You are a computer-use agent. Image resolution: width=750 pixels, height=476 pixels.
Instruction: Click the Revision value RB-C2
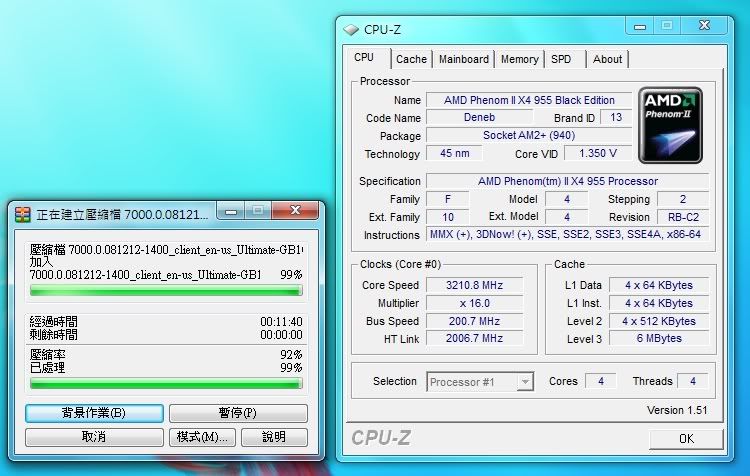tap(683, 217)
